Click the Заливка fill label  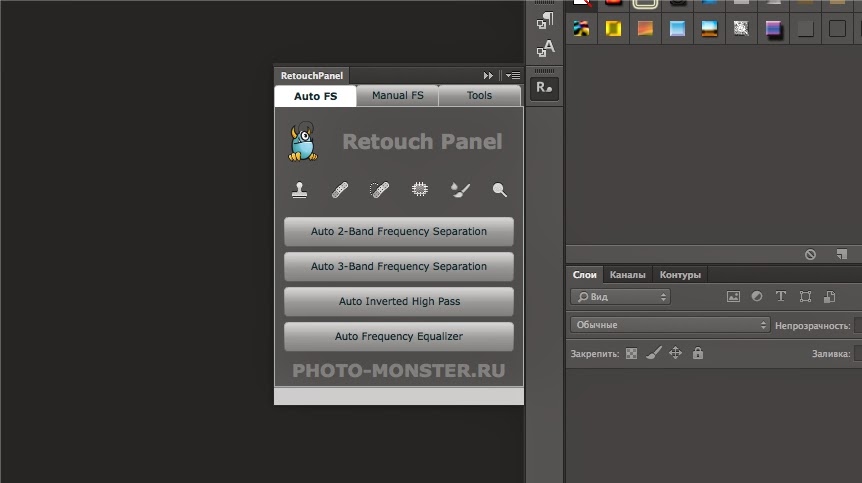pyautogui.click(x=831, y=354)
